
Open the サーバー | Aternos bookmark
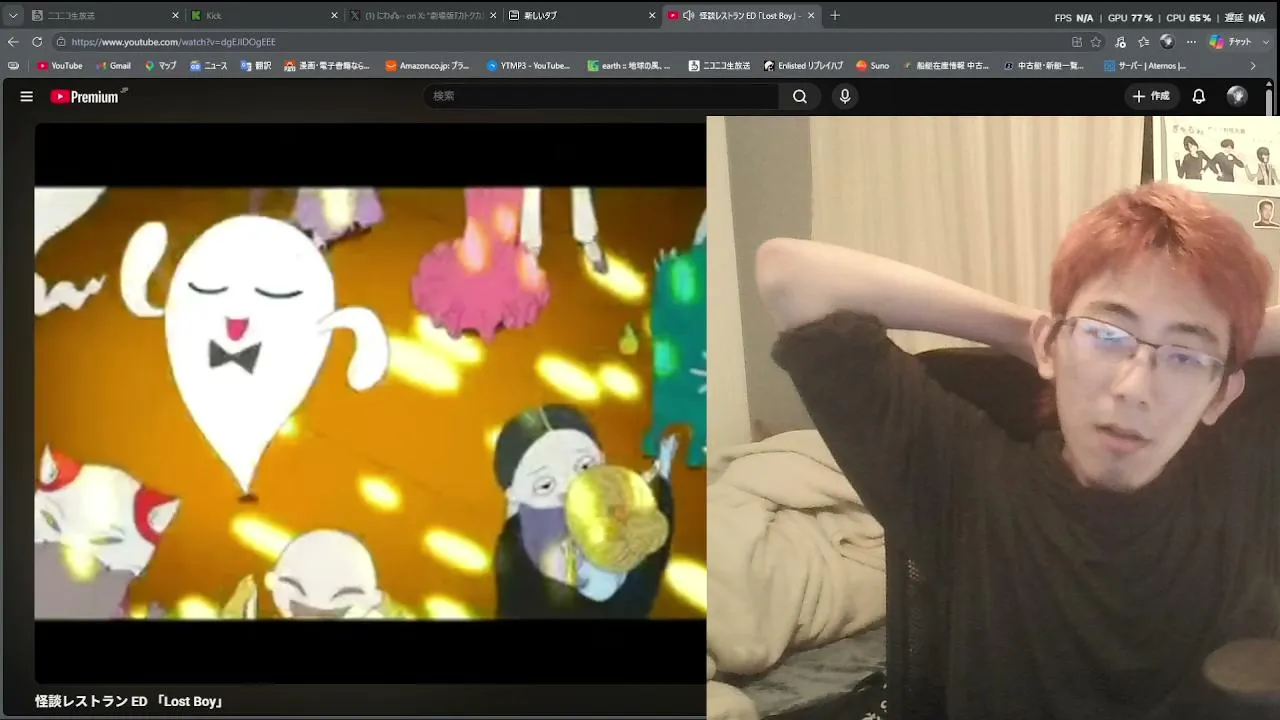[1146, 66]
